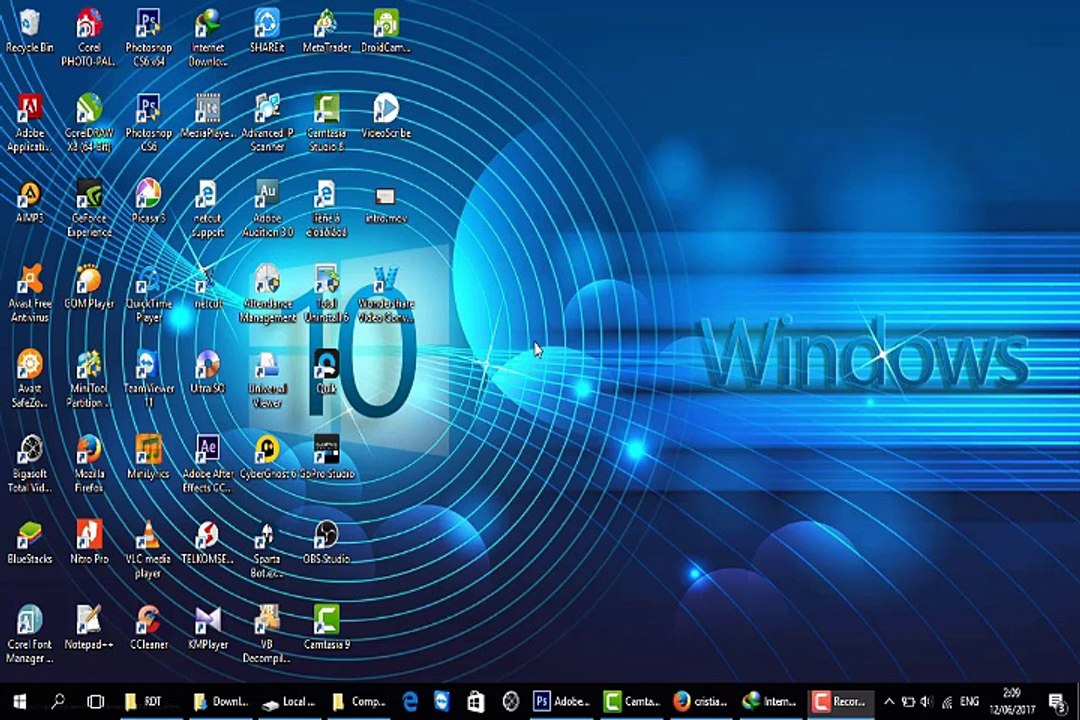Image resolution: width=1080 pixels, height=720 pixels.
Task: Select the KMPlayer desktop icon
Action: 207,628
